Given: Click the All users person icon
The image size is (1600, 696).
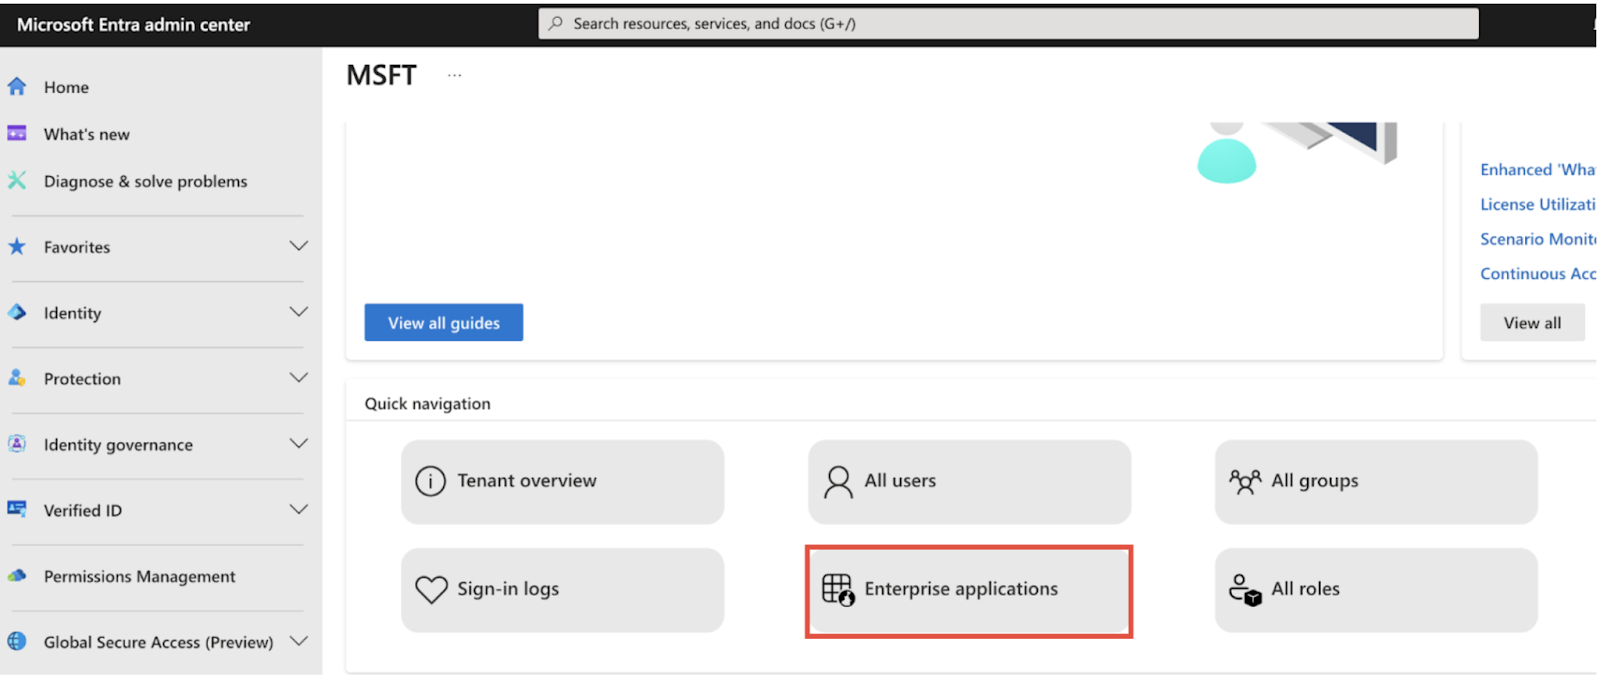Looking at the screenshot, I should (838, 482).
